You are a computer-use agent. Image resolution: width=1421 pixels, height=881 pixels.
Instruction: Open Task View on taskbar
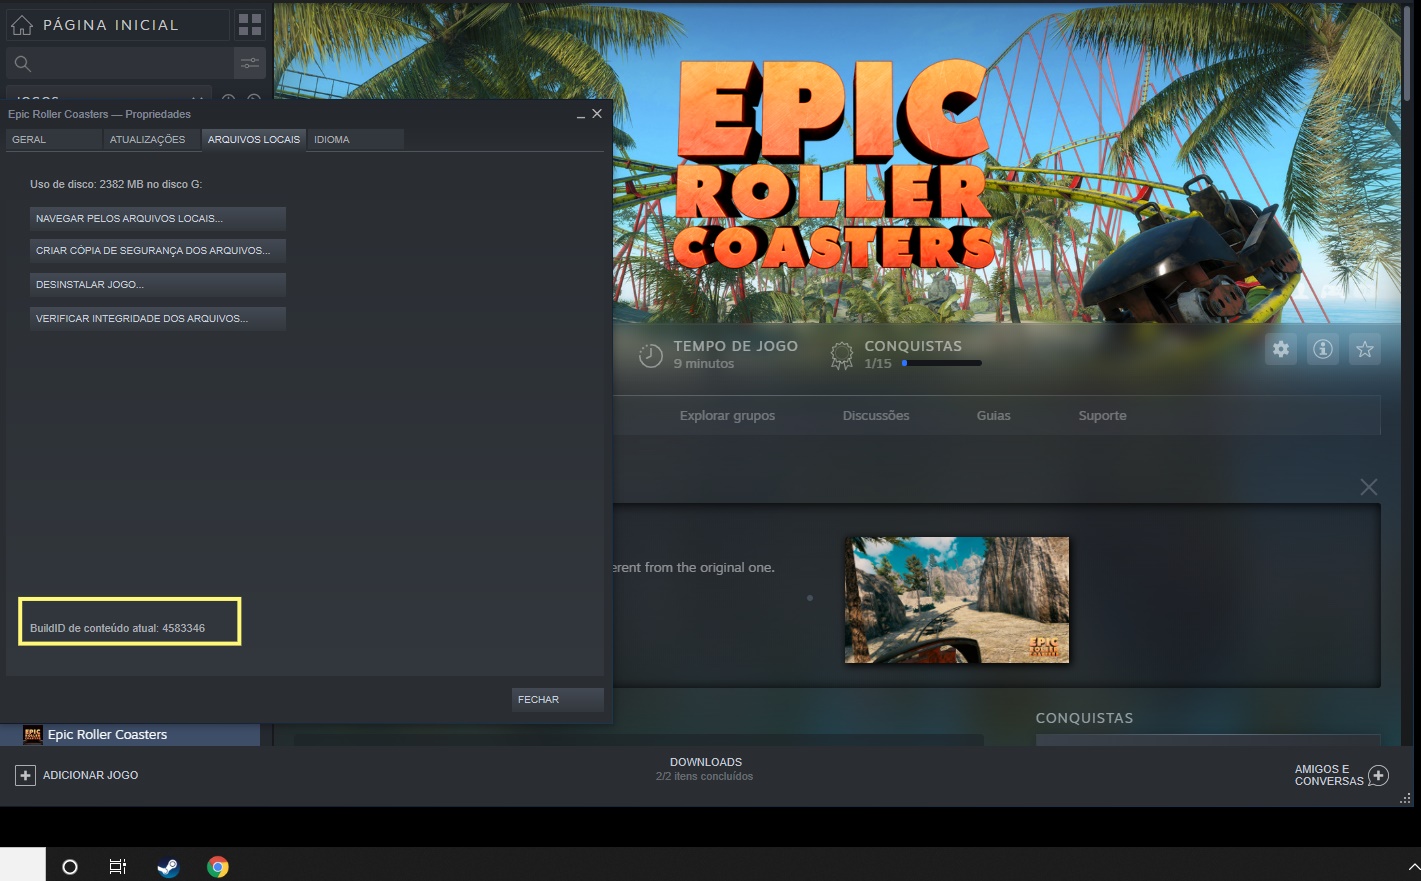(x=118, y=867)
